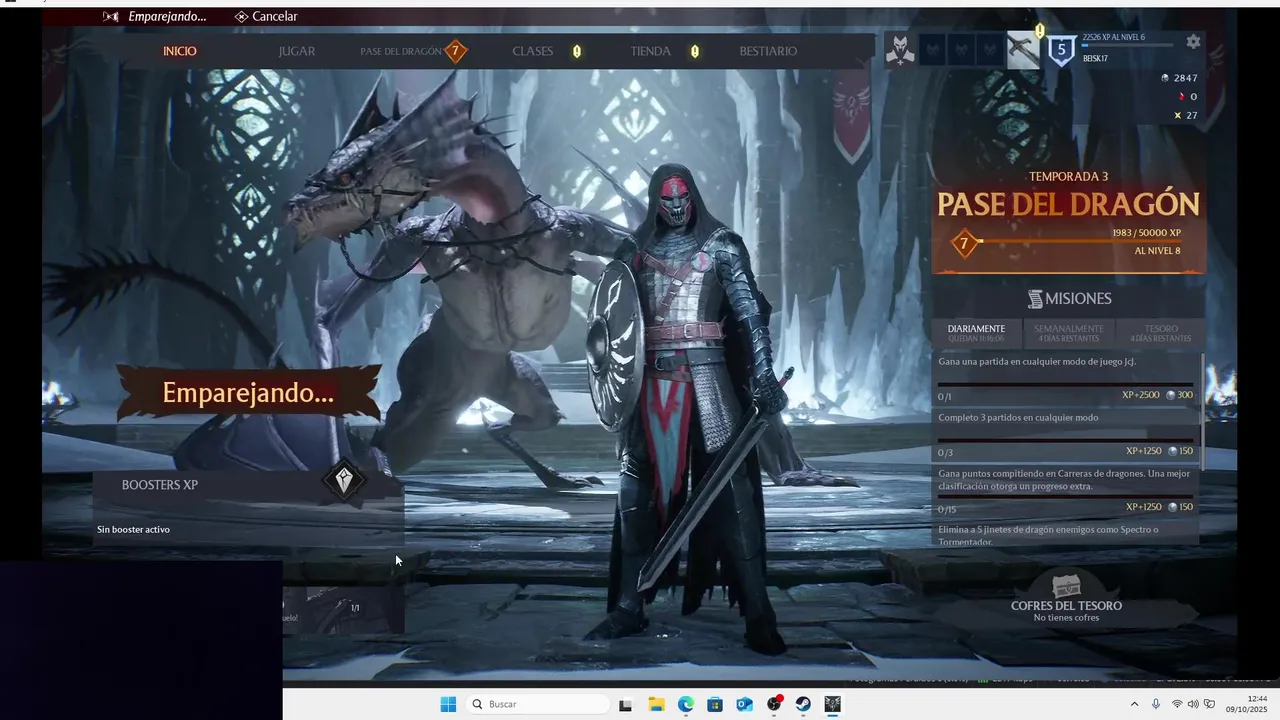Open settings gear icon
1280x720 pixels.
pos(1193,41)
